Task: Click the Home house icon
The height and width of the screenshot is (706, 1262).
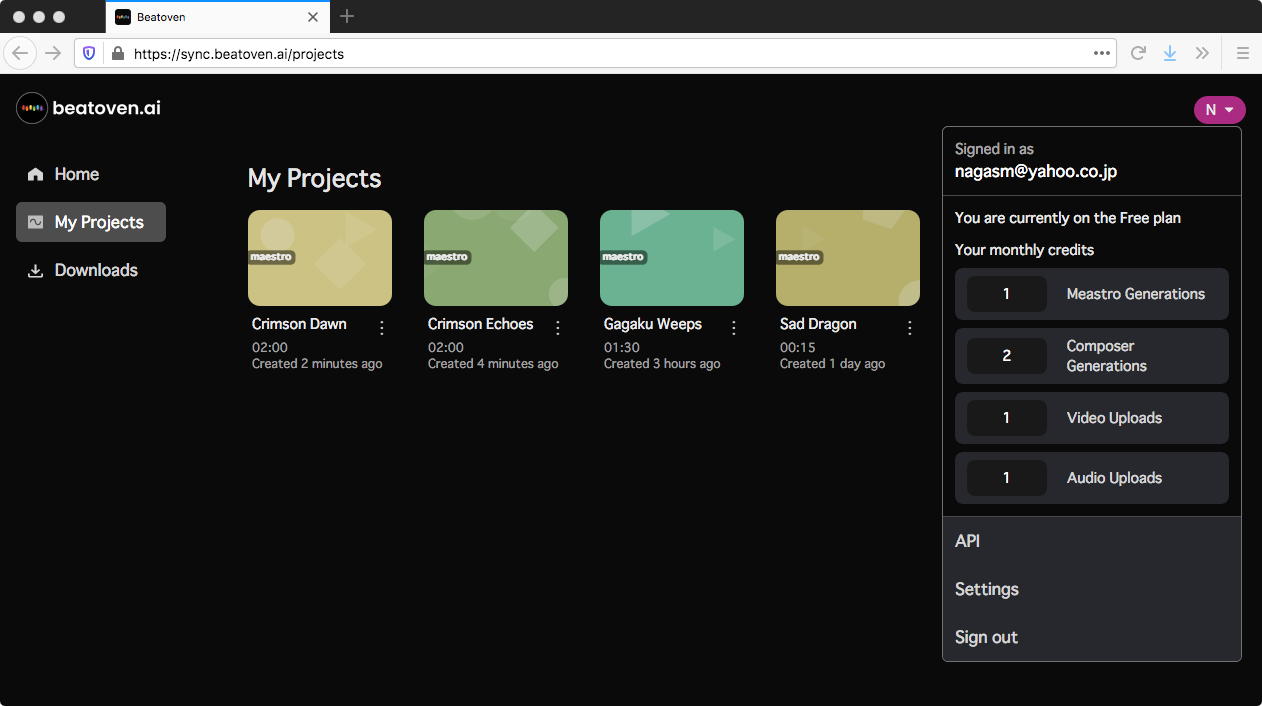Action: [x=36, y=174]
